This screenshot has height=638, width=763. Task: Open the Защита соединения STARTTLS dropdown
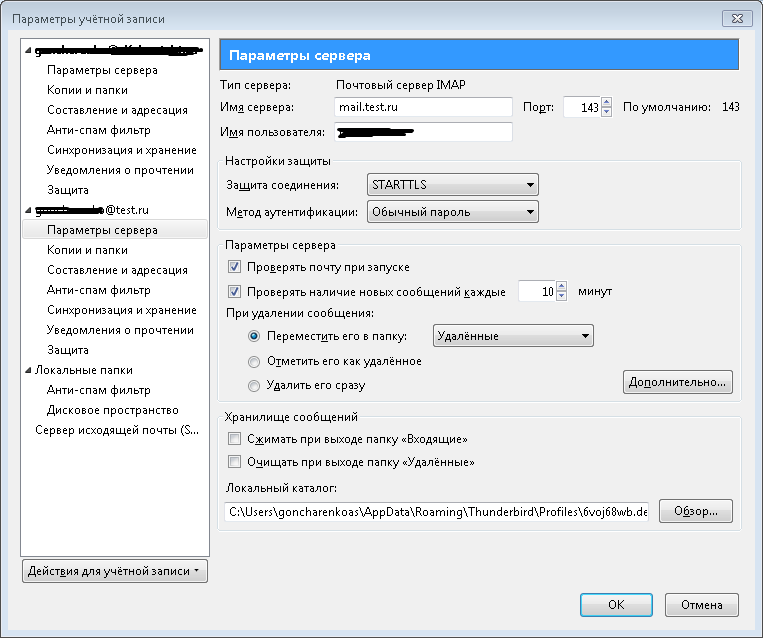point(452,185)
